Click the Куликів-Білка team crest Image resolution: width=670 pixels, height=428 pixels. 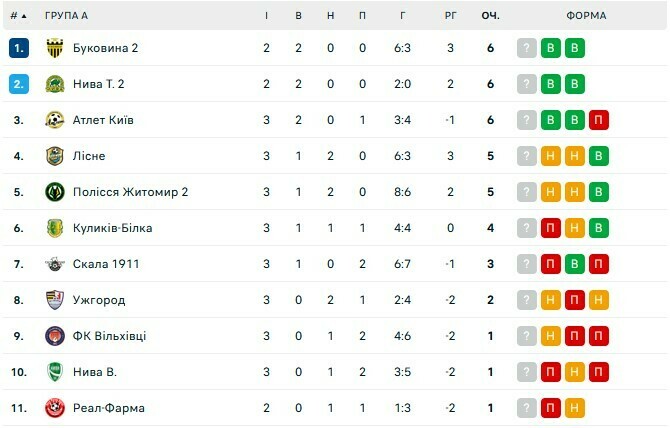click(x=54, y=228)
